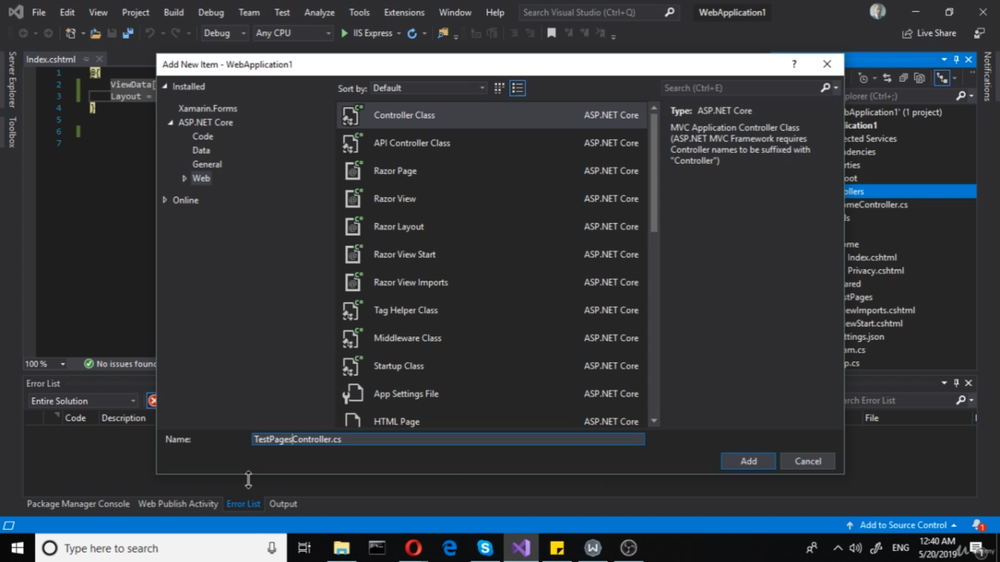Switch to small icons list view

(517, 88)
